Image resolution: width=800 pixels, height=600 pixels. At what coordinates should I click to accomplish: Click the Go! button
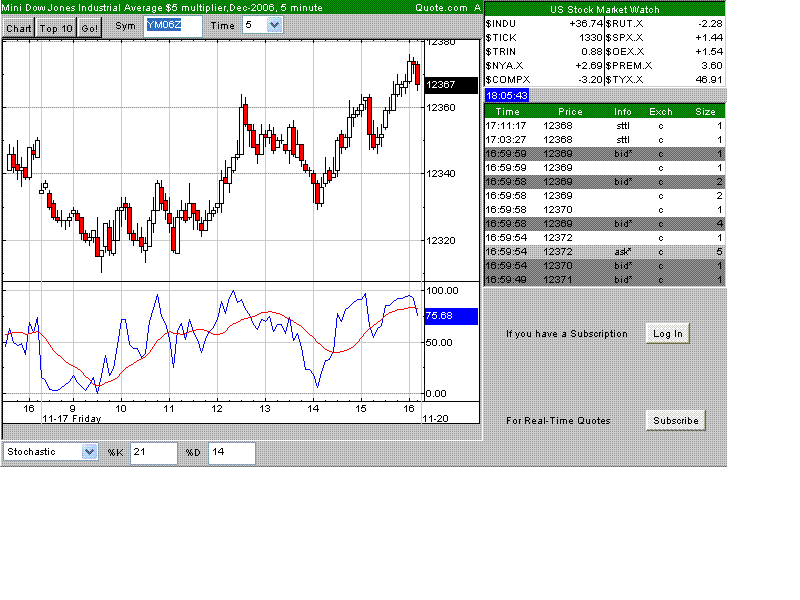(x=89, y=28)
